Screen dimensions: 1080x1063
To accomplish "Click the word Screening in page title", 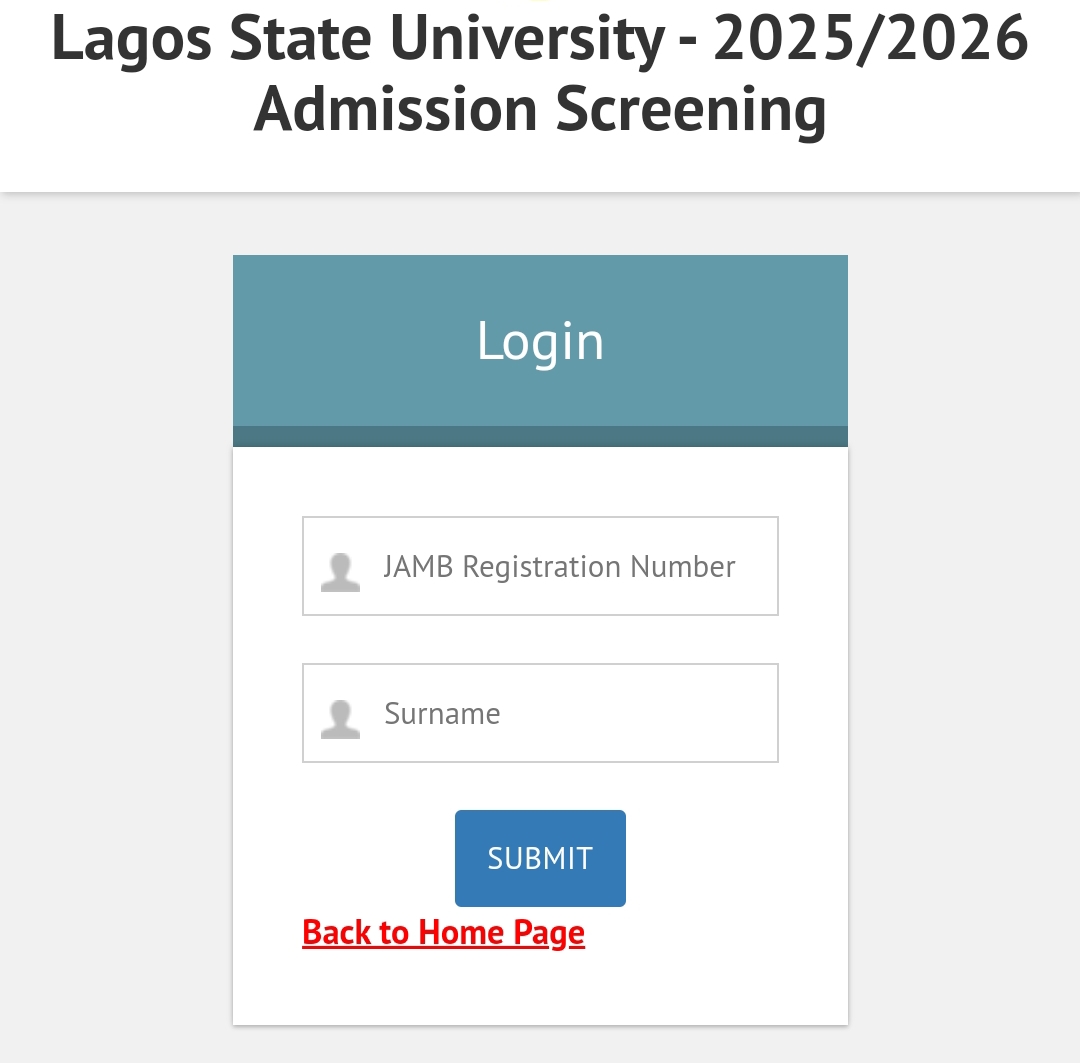I will click(x=691, y=112).
